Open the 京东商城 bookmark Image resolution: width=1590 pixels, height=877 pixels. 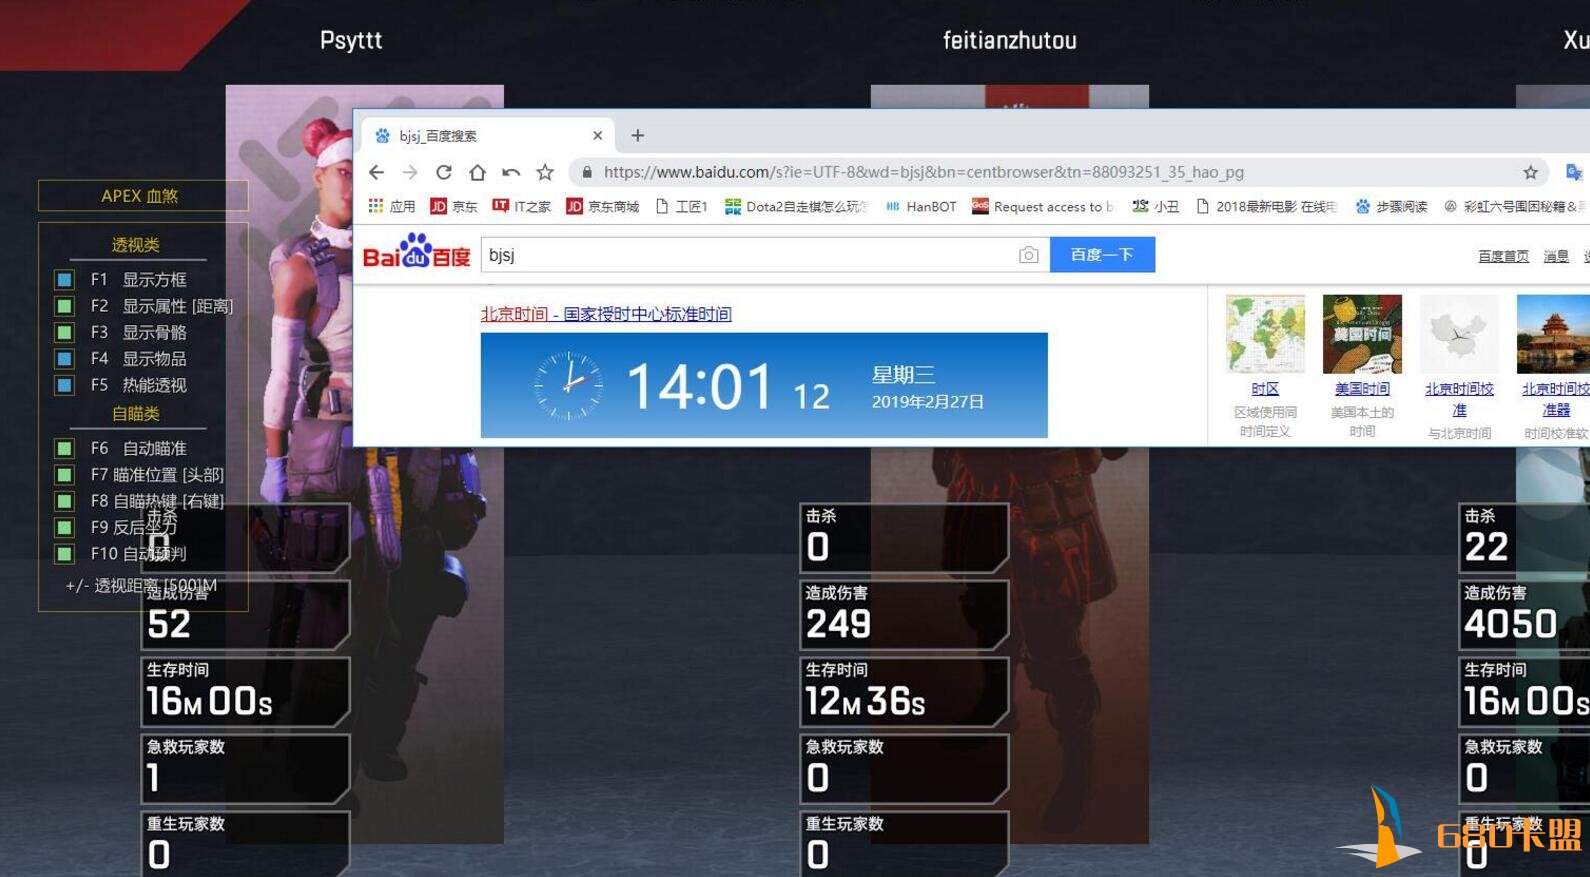point(602,206)
